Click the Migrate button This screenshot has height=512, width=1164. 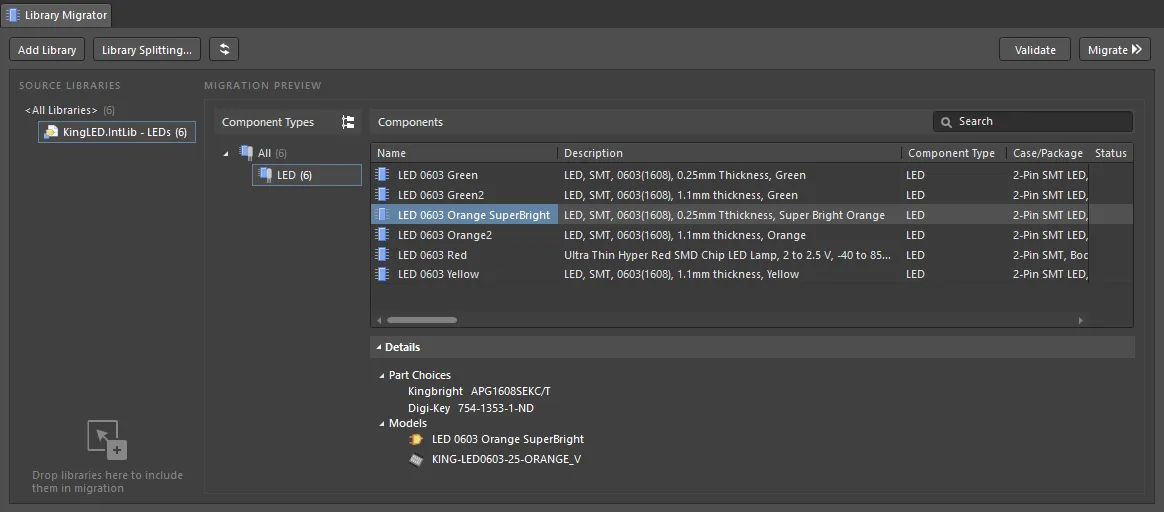[x=1114, y=50]
